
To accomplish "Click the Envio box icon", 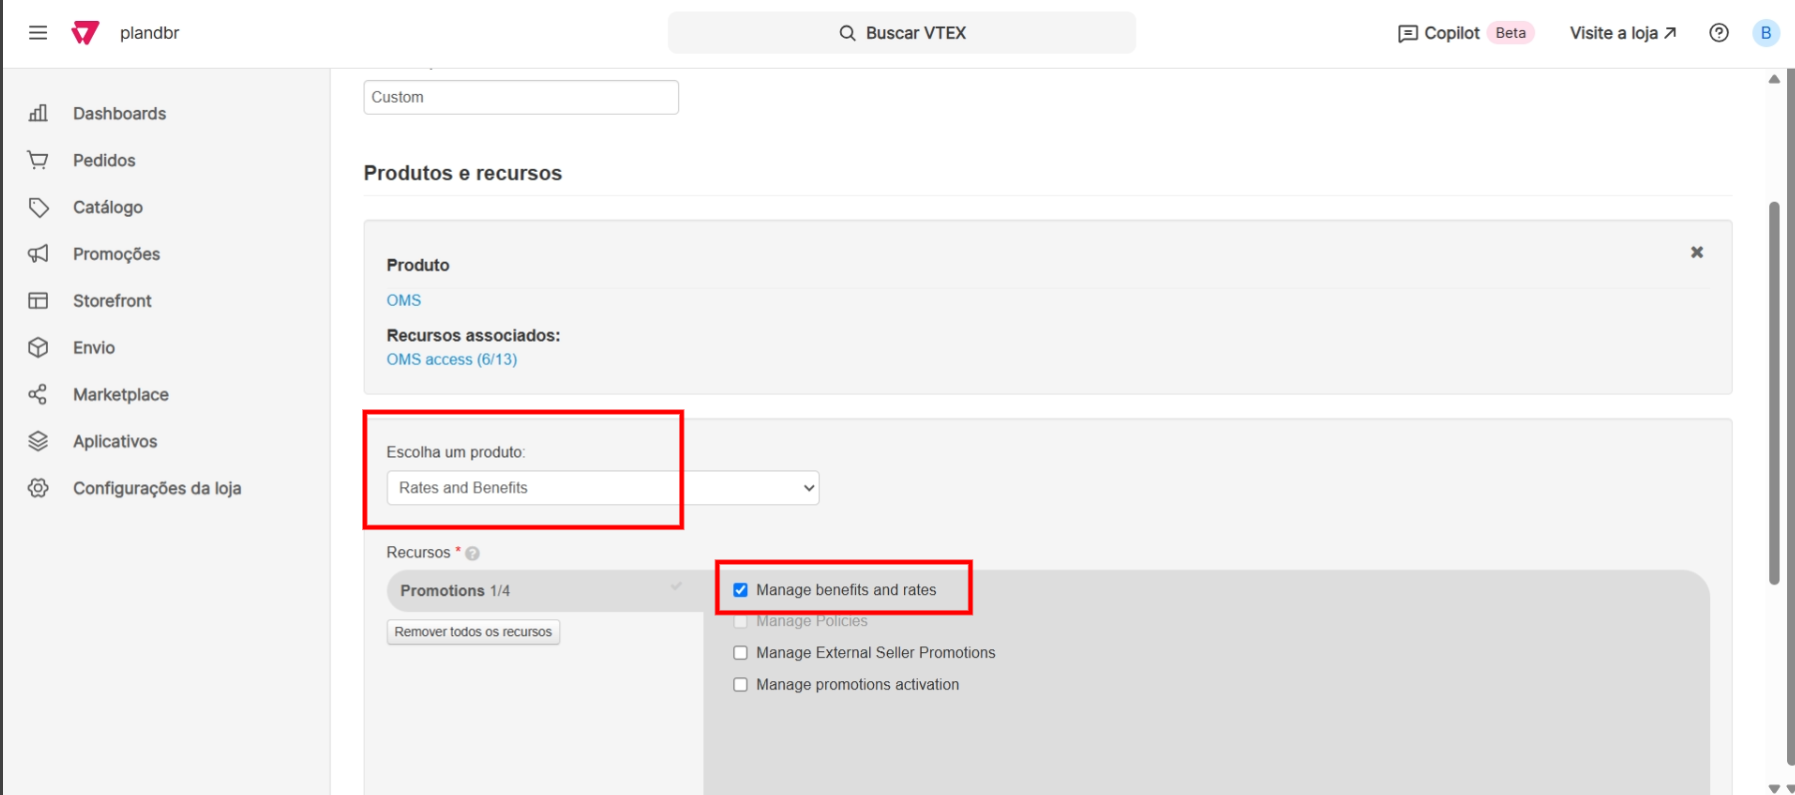I will tap(38, 348).
